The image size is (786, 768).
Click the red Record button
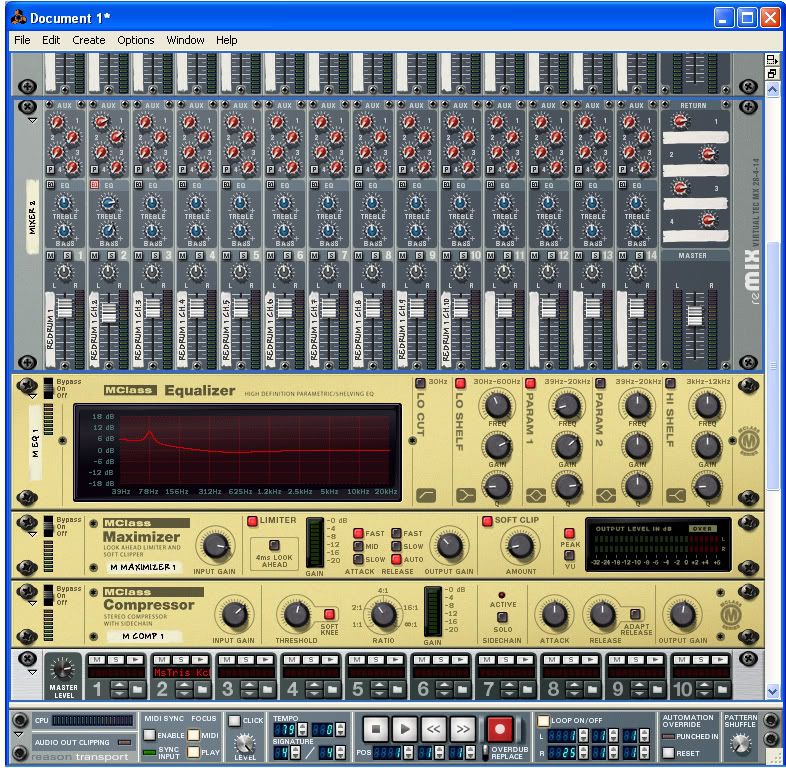point(500,729)
